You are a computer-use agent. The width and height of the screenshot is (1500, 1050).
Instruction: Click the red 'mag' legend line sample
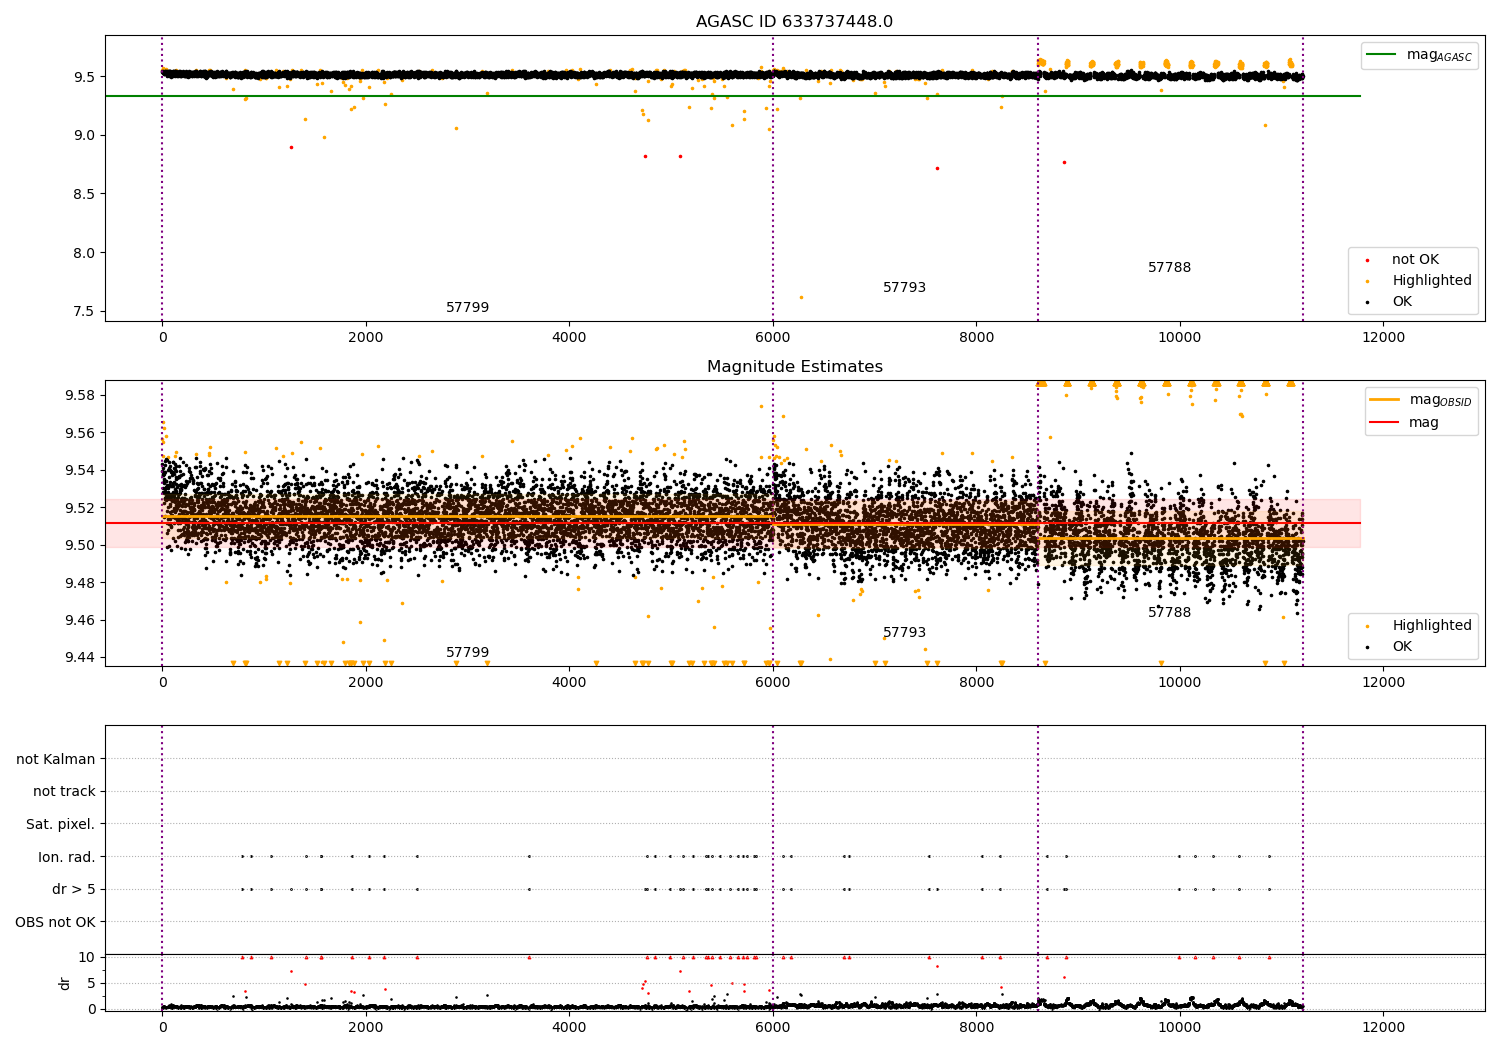1385,422
